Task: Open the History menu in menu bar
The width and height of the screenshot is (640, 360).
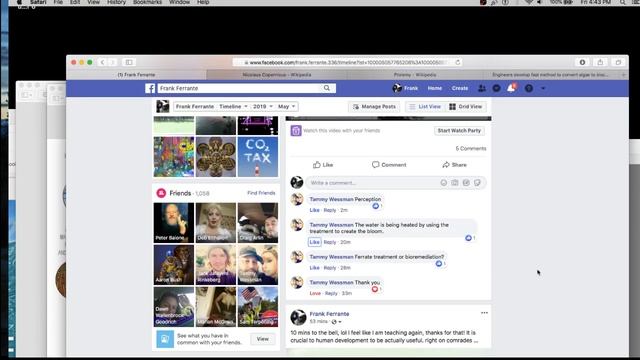Action: pyautogui.click(x=116, y=2)
